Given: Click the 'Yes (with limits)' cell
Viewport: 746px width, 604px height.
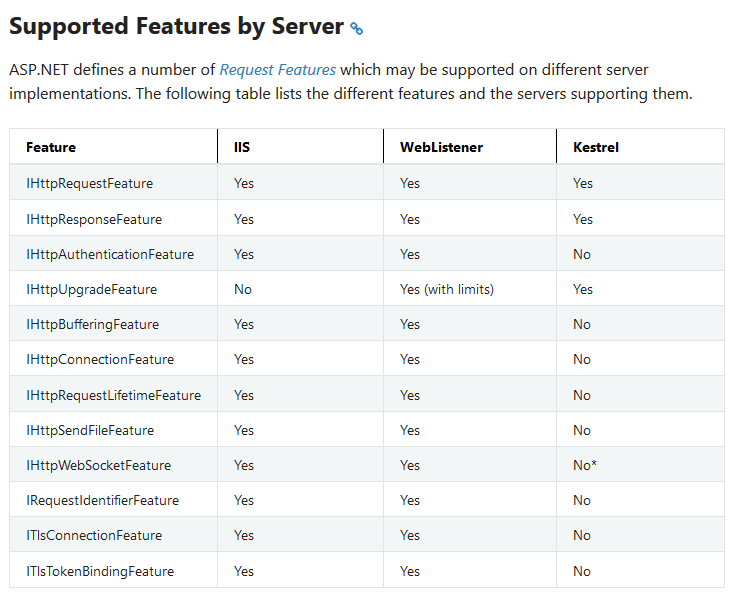Looking at the screenshot, I should pos(447,290).
